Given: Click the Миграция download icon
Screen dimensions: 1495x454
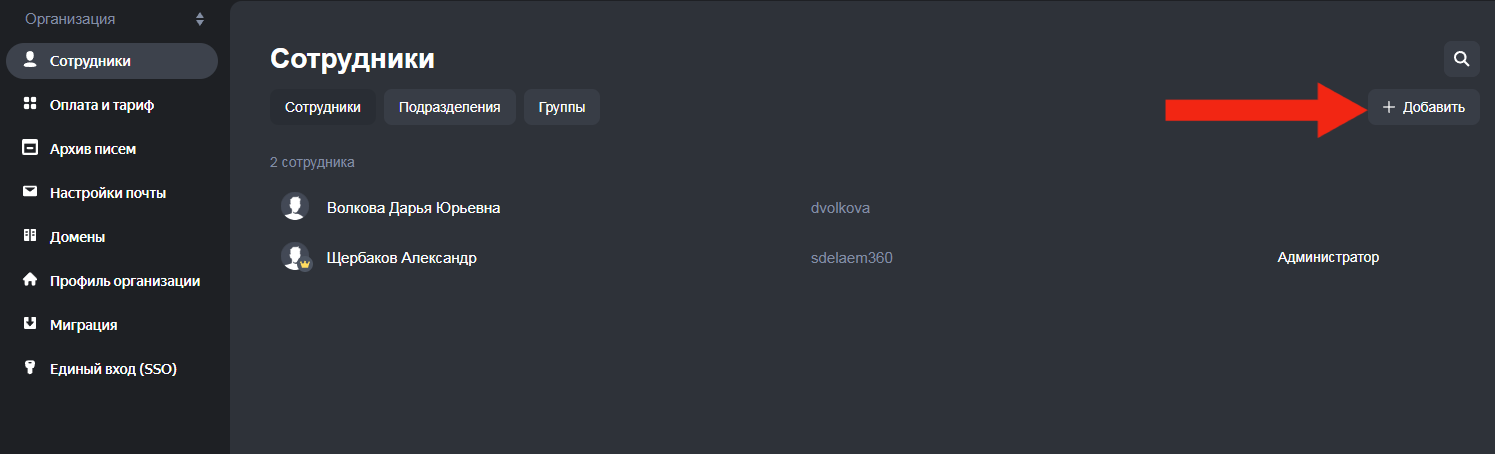Looking at the screenshot, I should [x=30, y=324].
